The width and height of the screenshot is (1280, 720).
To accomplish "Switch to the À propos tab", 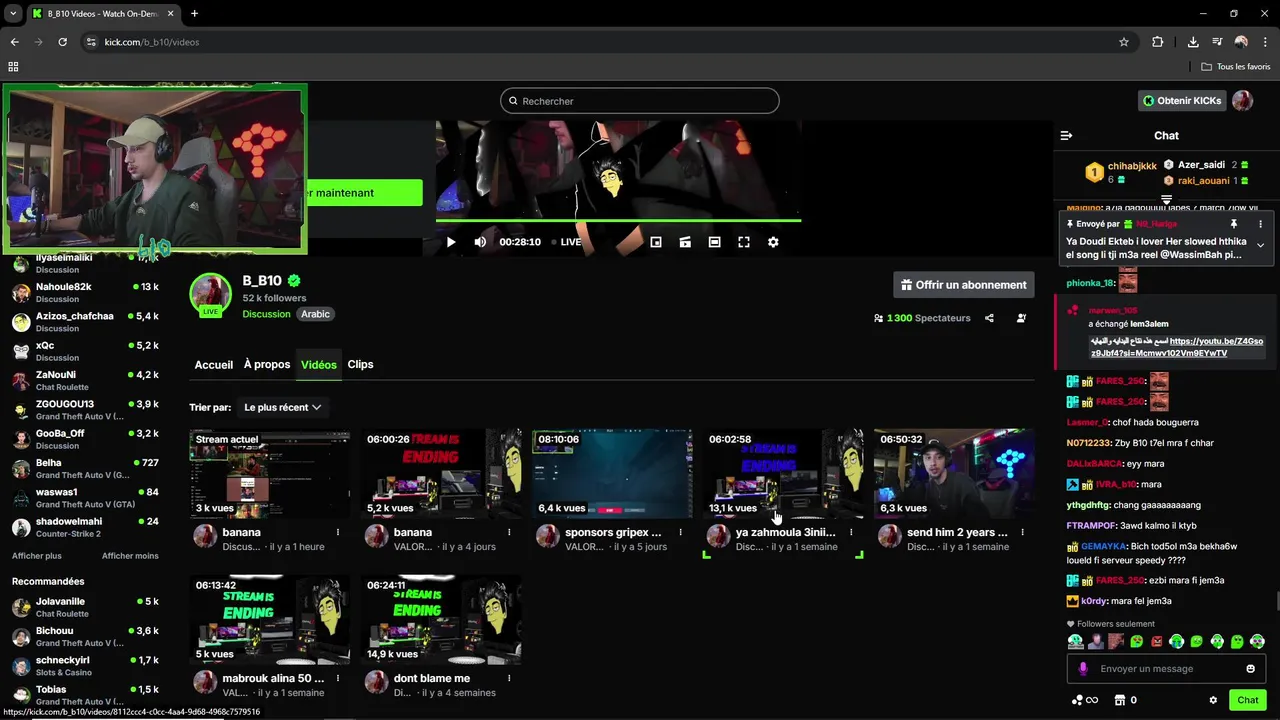I will (x=267, y=365).
